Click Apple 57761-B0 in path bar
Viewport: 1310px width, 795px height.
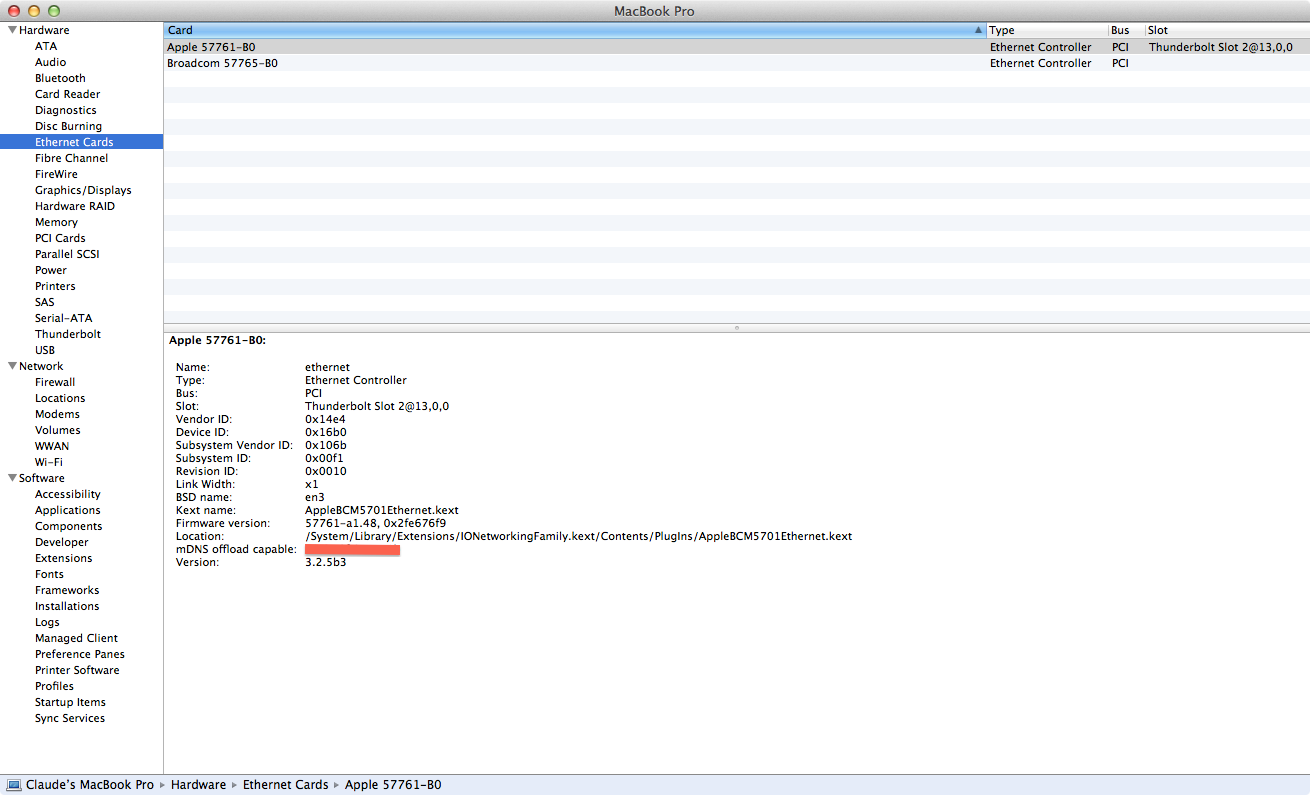click(393, 785)
